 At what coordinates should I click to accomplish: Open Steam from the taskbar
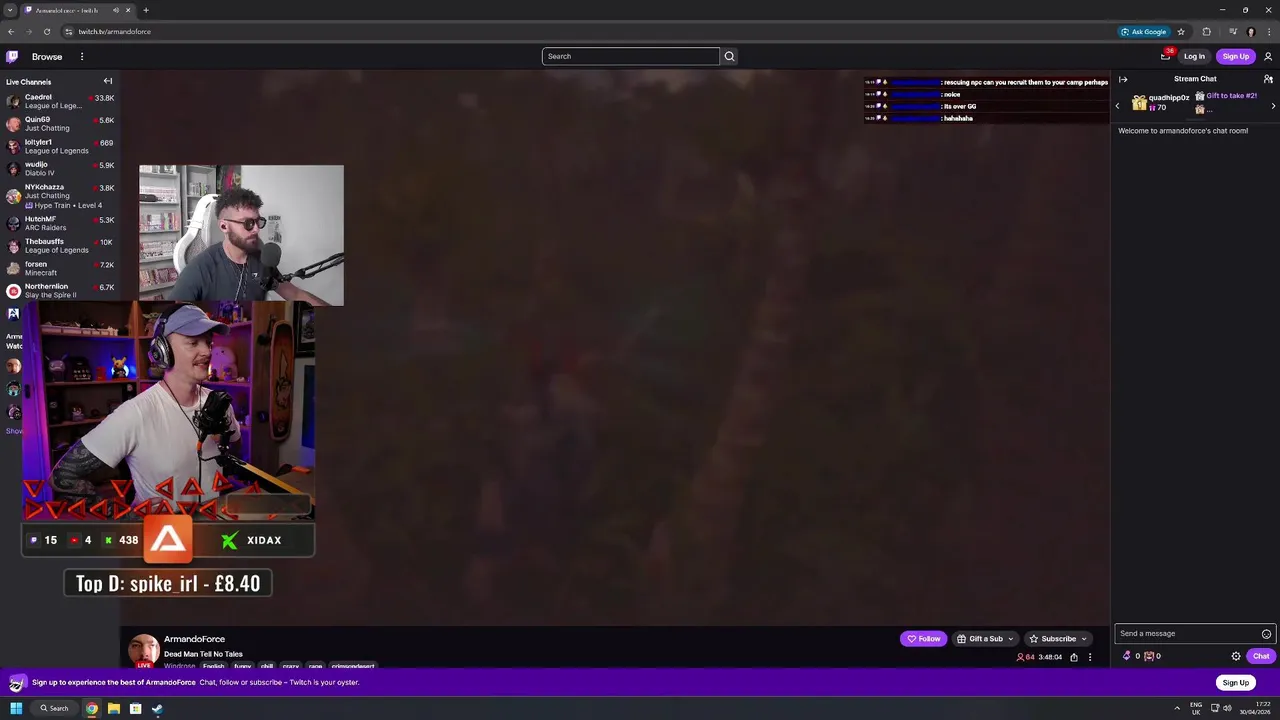pos(157,708)
